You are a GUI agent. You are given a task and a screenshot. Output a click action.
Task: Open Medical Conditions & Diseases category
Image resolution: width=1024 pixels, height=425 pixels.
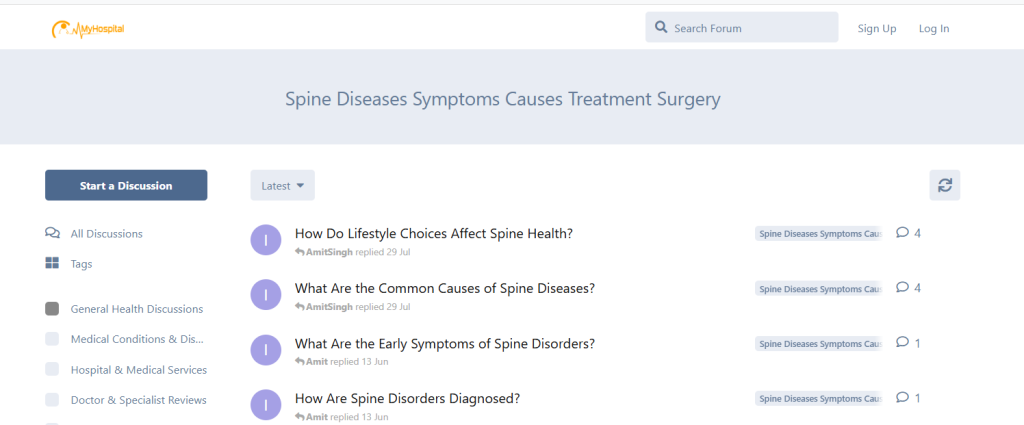[x=136, y=339]
